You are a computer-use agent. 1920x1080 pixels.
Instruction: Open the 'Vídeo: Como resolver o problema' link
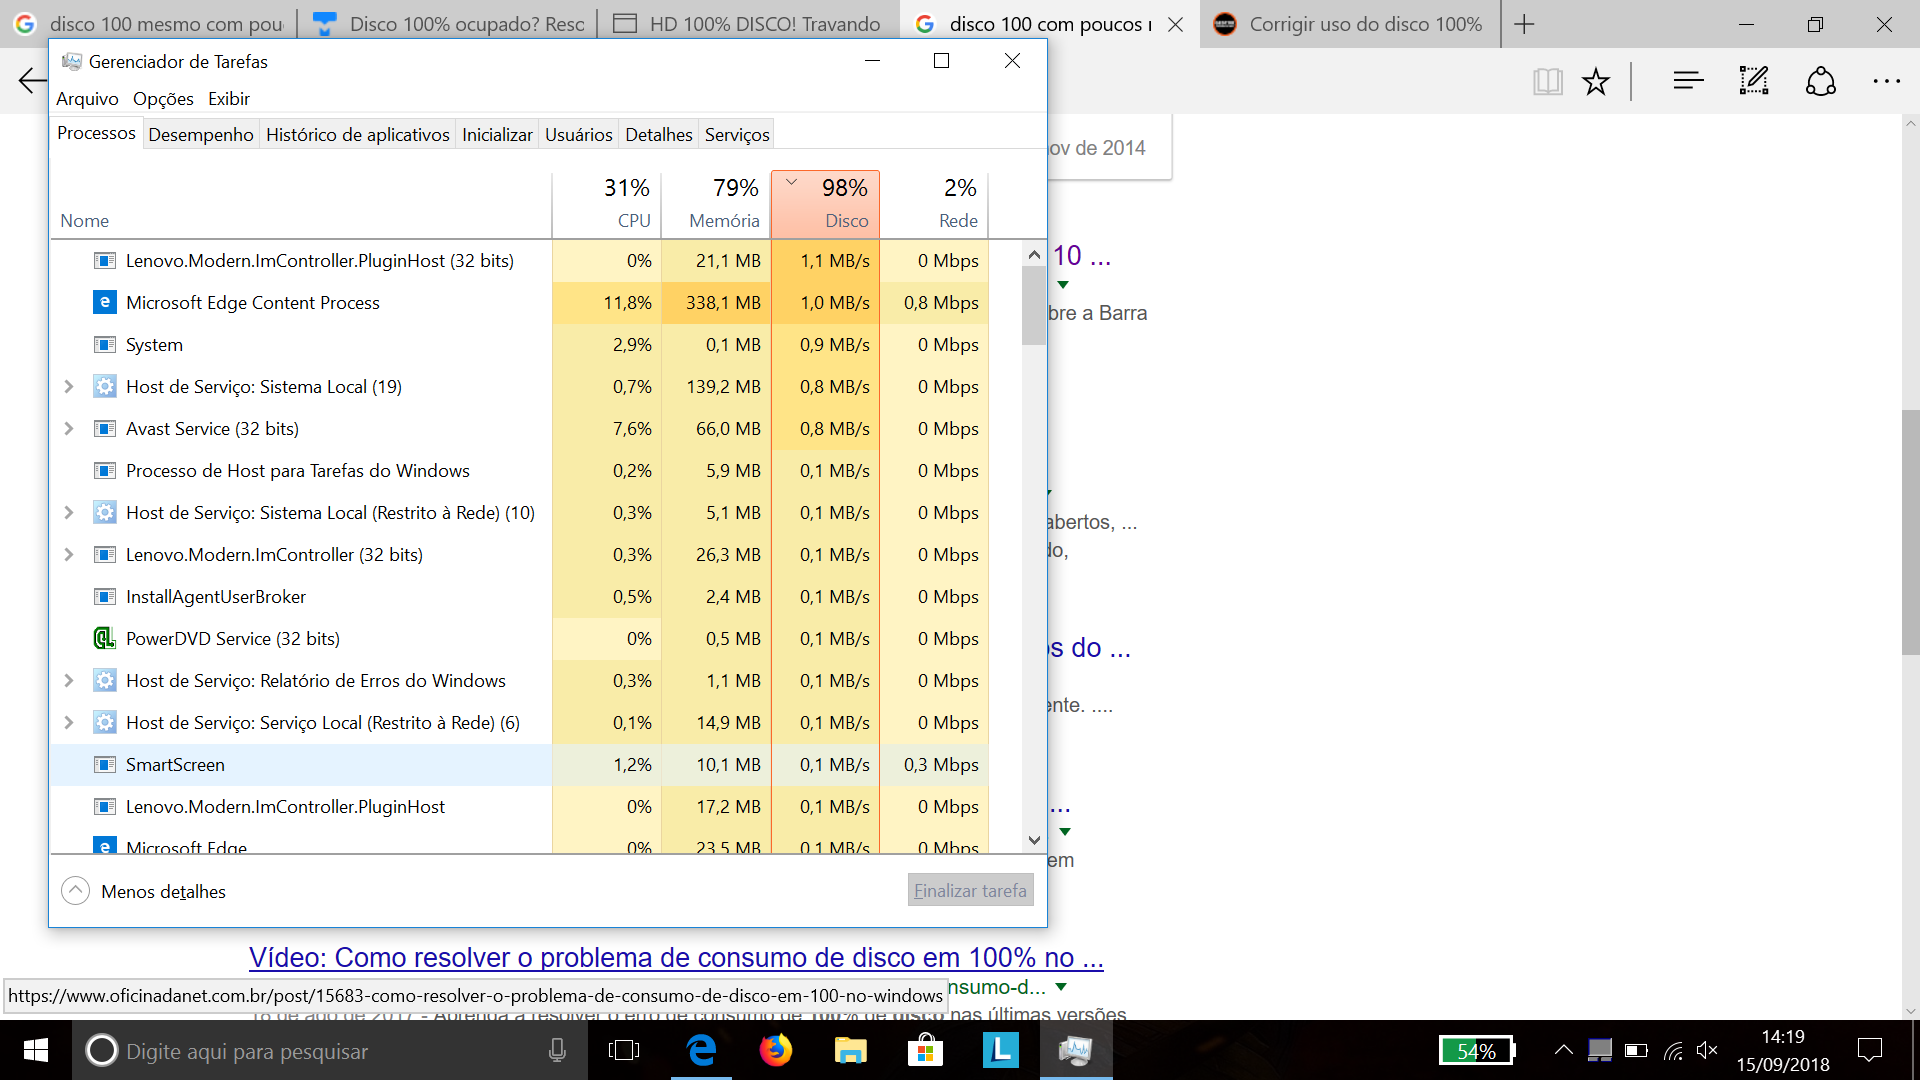[x=676, y=957]
